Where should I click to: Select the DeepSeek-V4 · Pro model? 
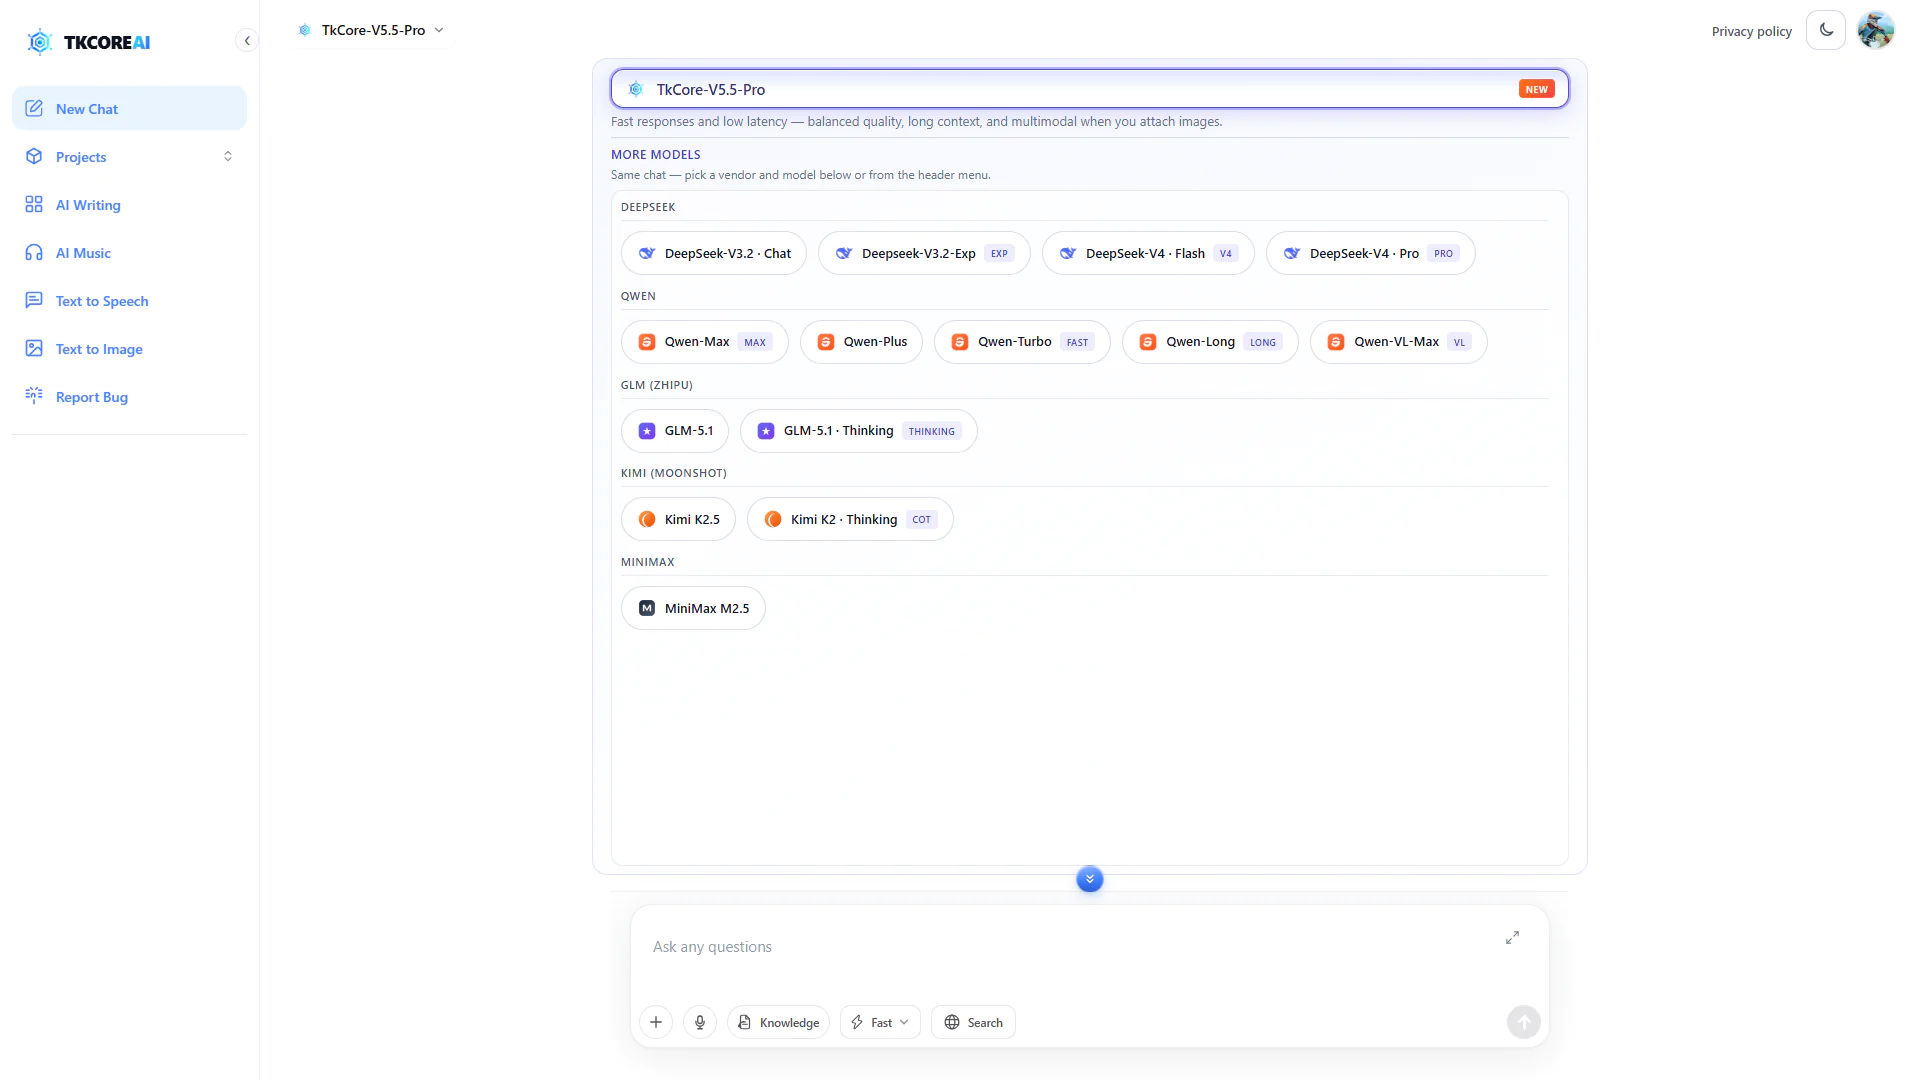pos(1370,254)
